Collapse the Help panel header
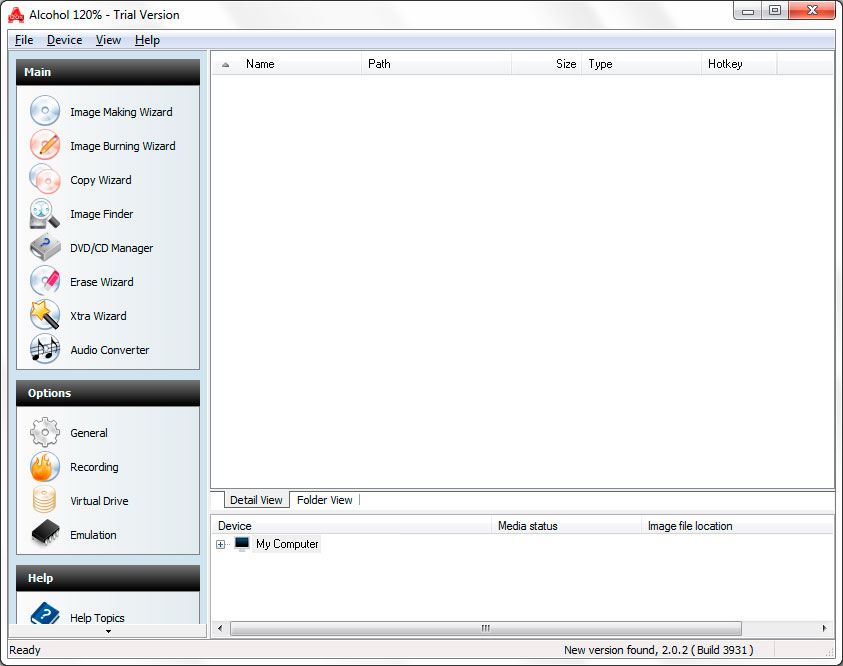The image size is (843, 666). (108, 578)
